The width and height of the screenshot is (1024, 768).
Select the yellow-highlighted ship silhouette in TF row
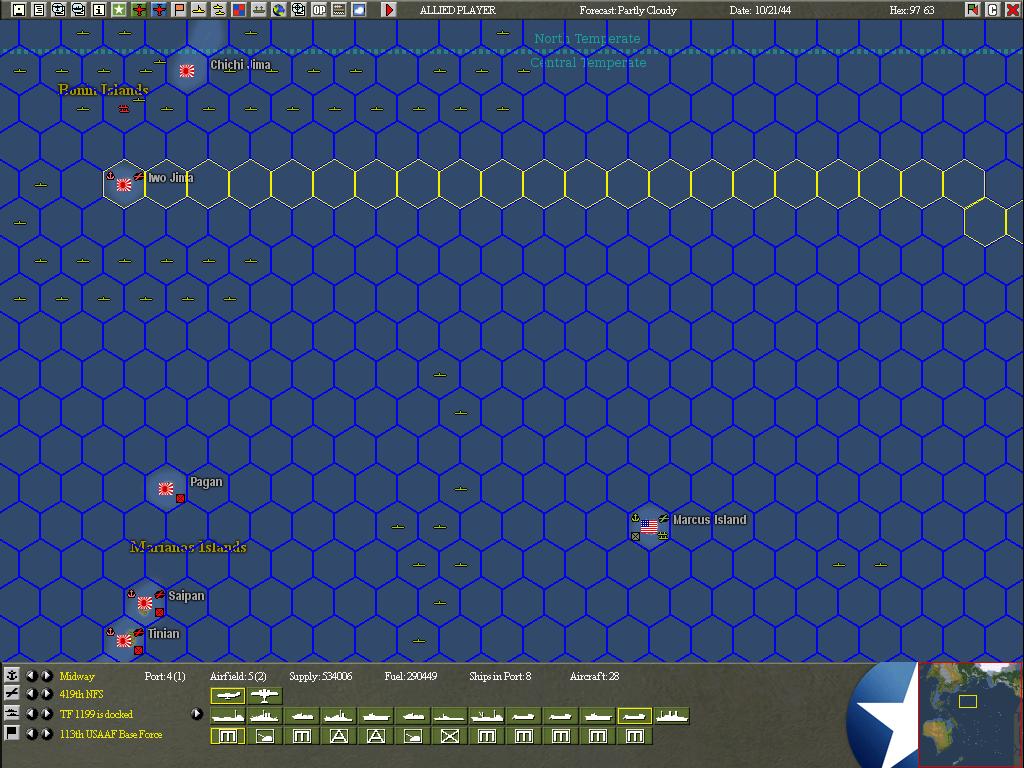coord(634,716)
